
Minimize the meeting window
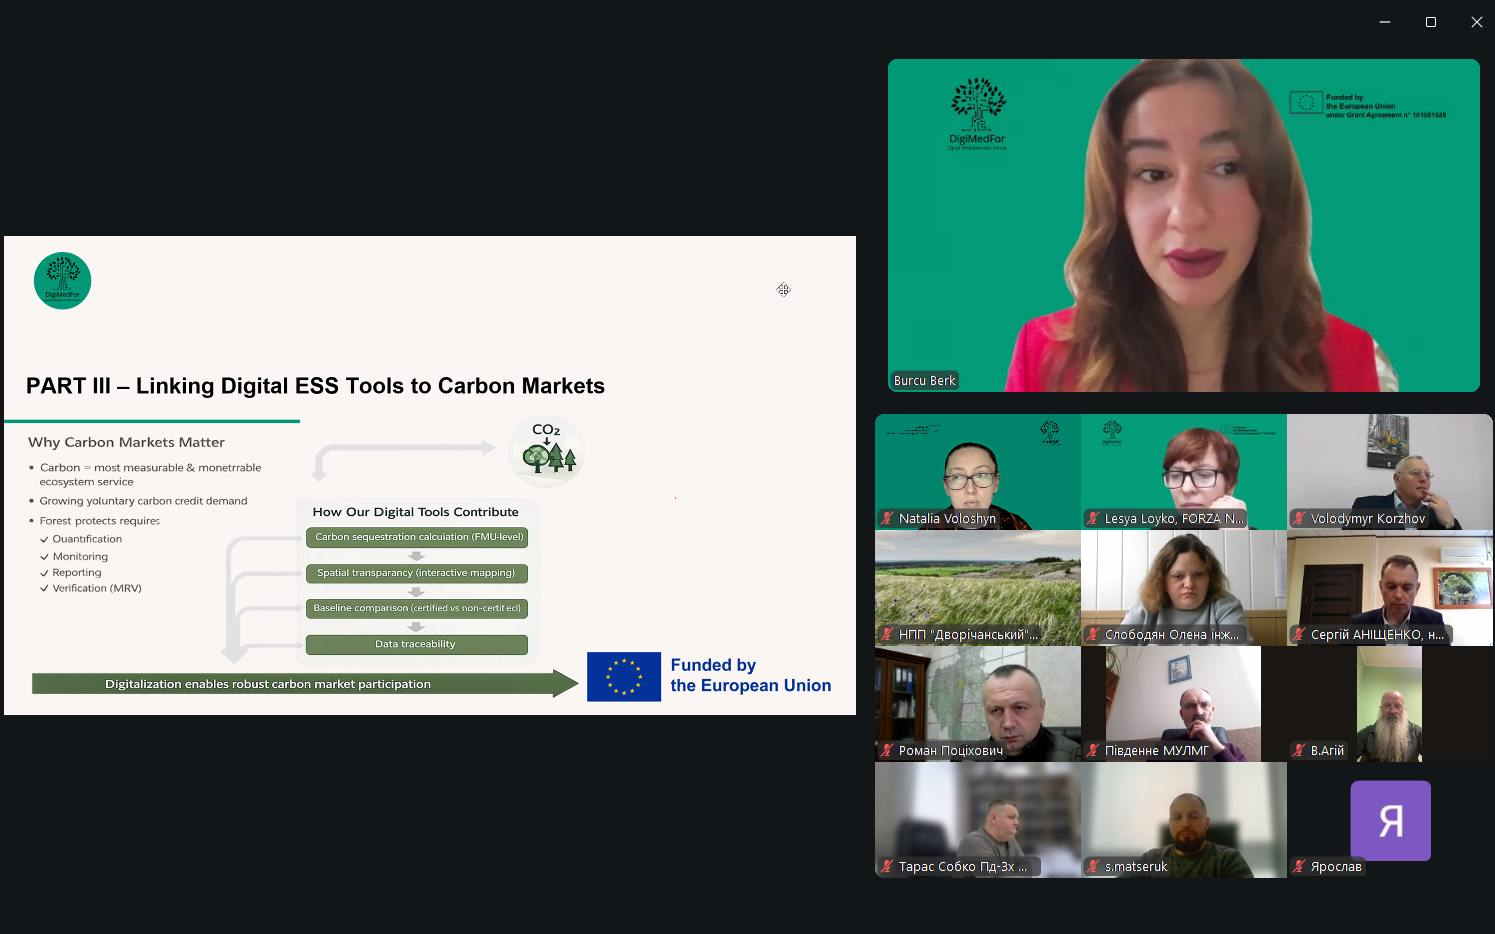pos(1385,22)
